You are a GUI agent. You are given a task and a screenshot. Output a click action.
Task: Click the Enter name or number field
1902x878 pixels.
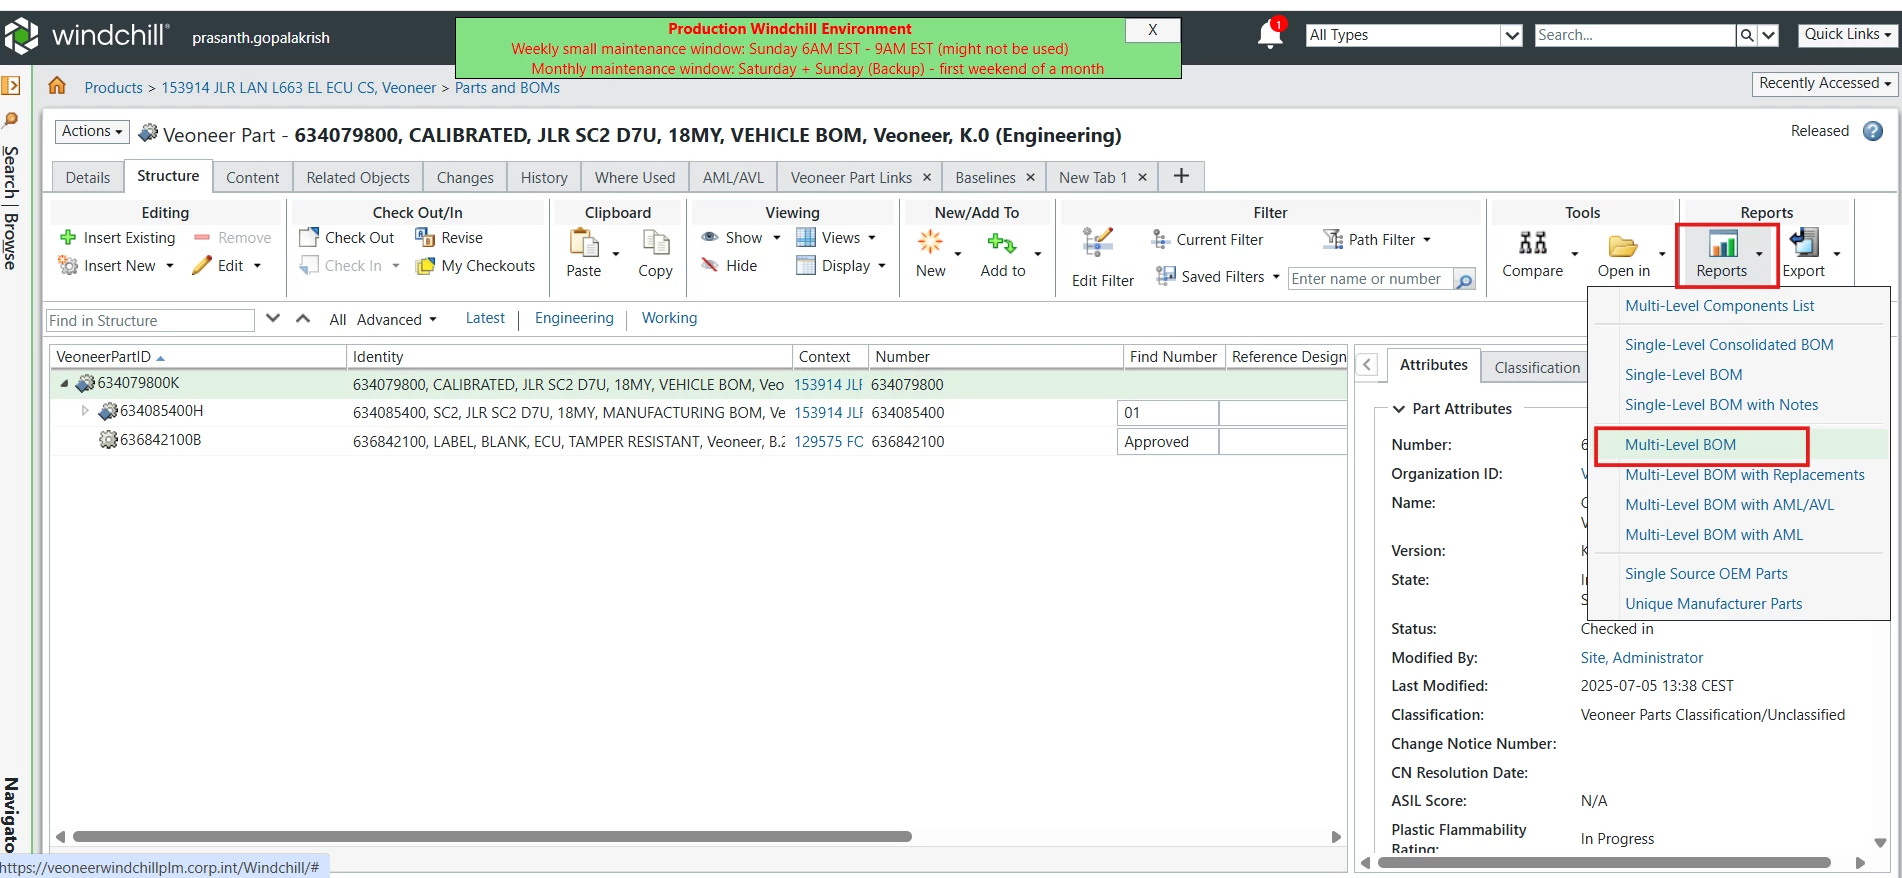point(1370,279)
